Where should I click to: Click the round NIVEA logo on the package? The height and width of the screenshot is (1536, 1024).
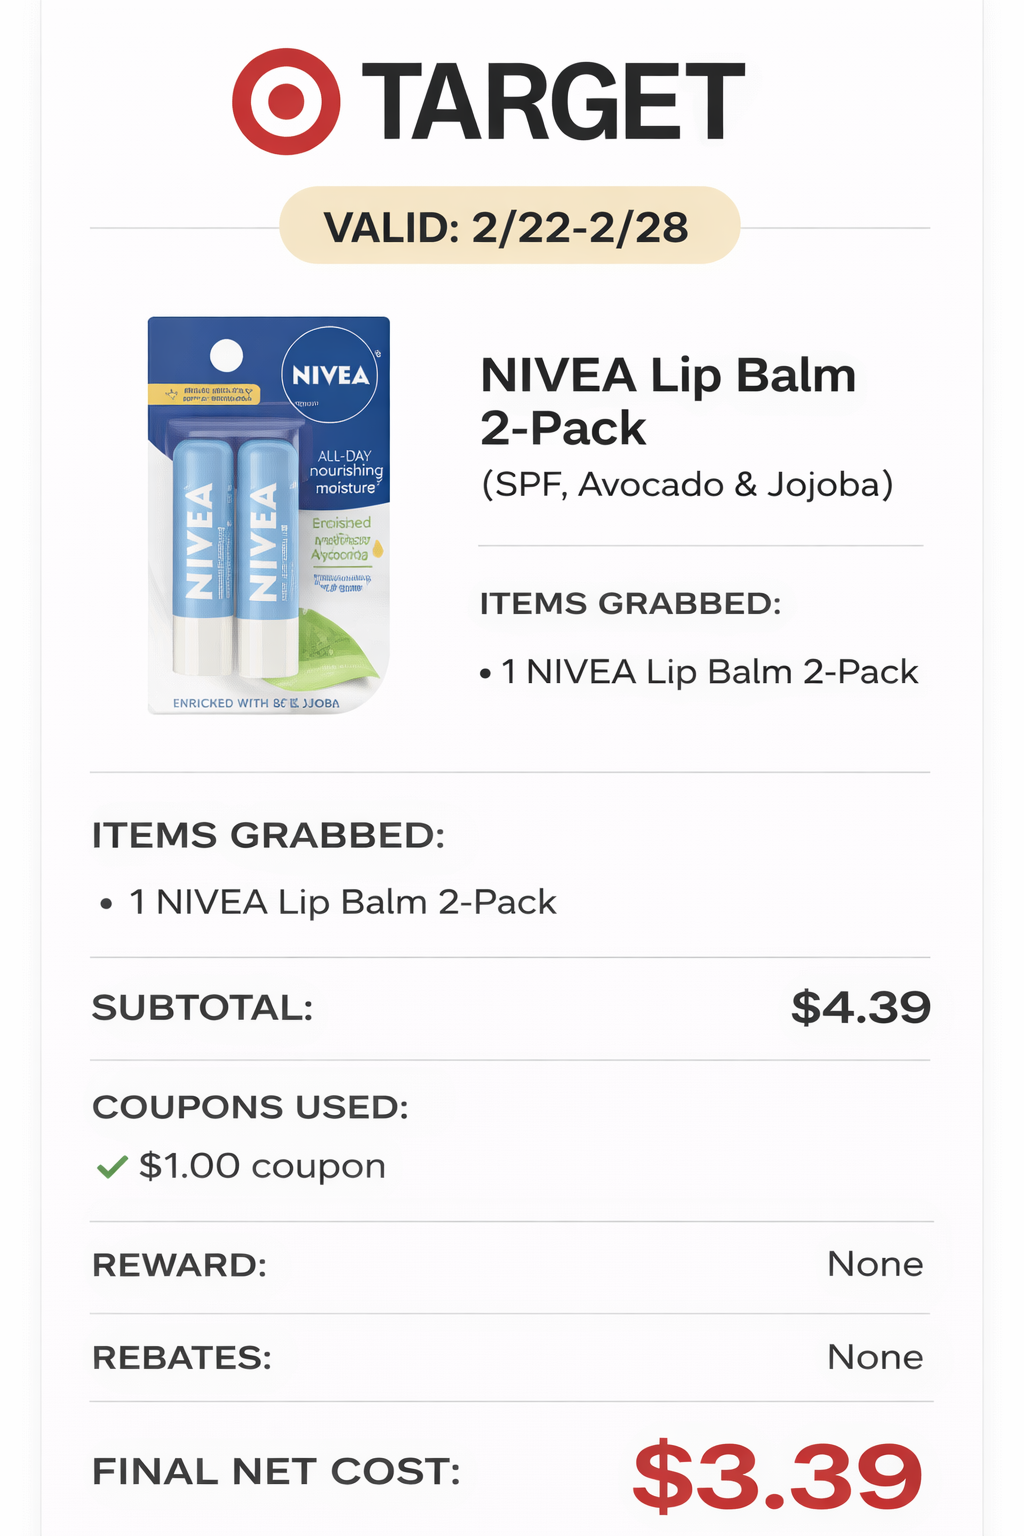click(x=330, y=375)
